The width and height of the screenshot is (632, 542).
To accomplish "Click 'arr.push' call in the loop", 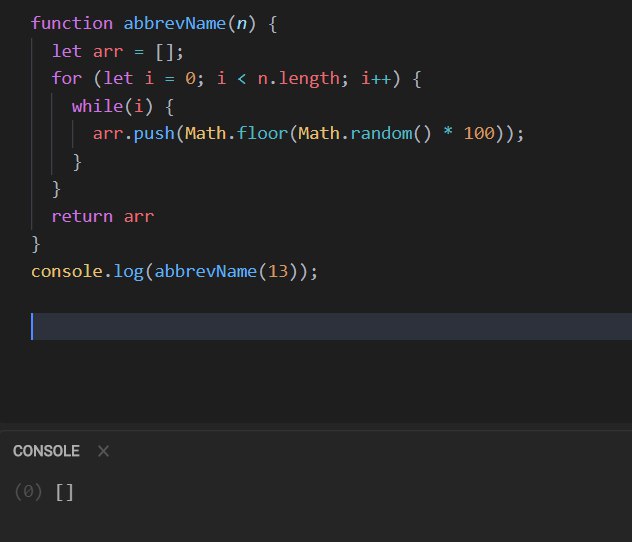I will coord(134,133).
